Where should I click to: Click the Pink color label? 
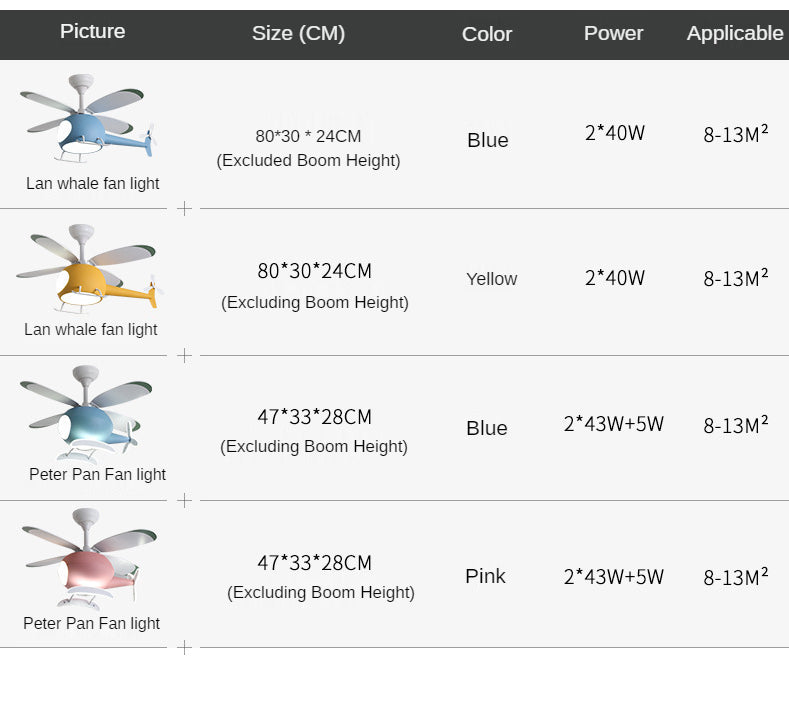tap(485, 576)
